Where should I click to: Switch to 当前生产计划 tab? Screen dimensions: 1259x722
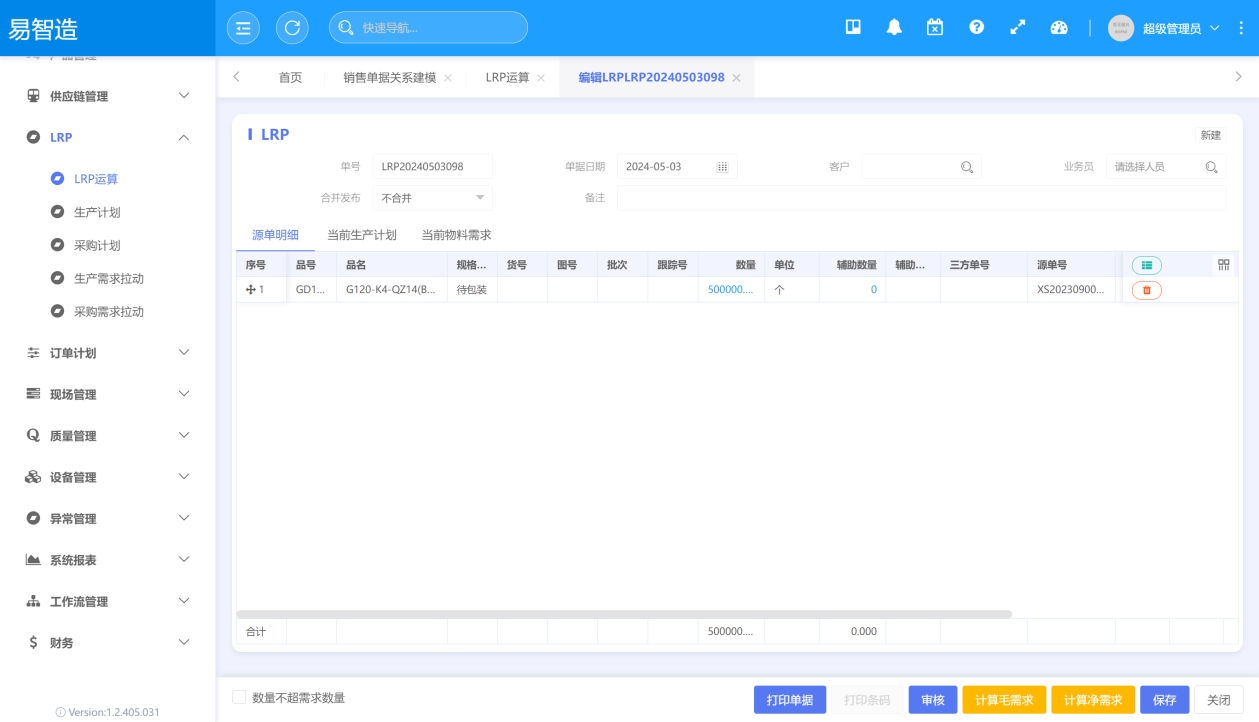pyautogui.click(x=362, y=235)
